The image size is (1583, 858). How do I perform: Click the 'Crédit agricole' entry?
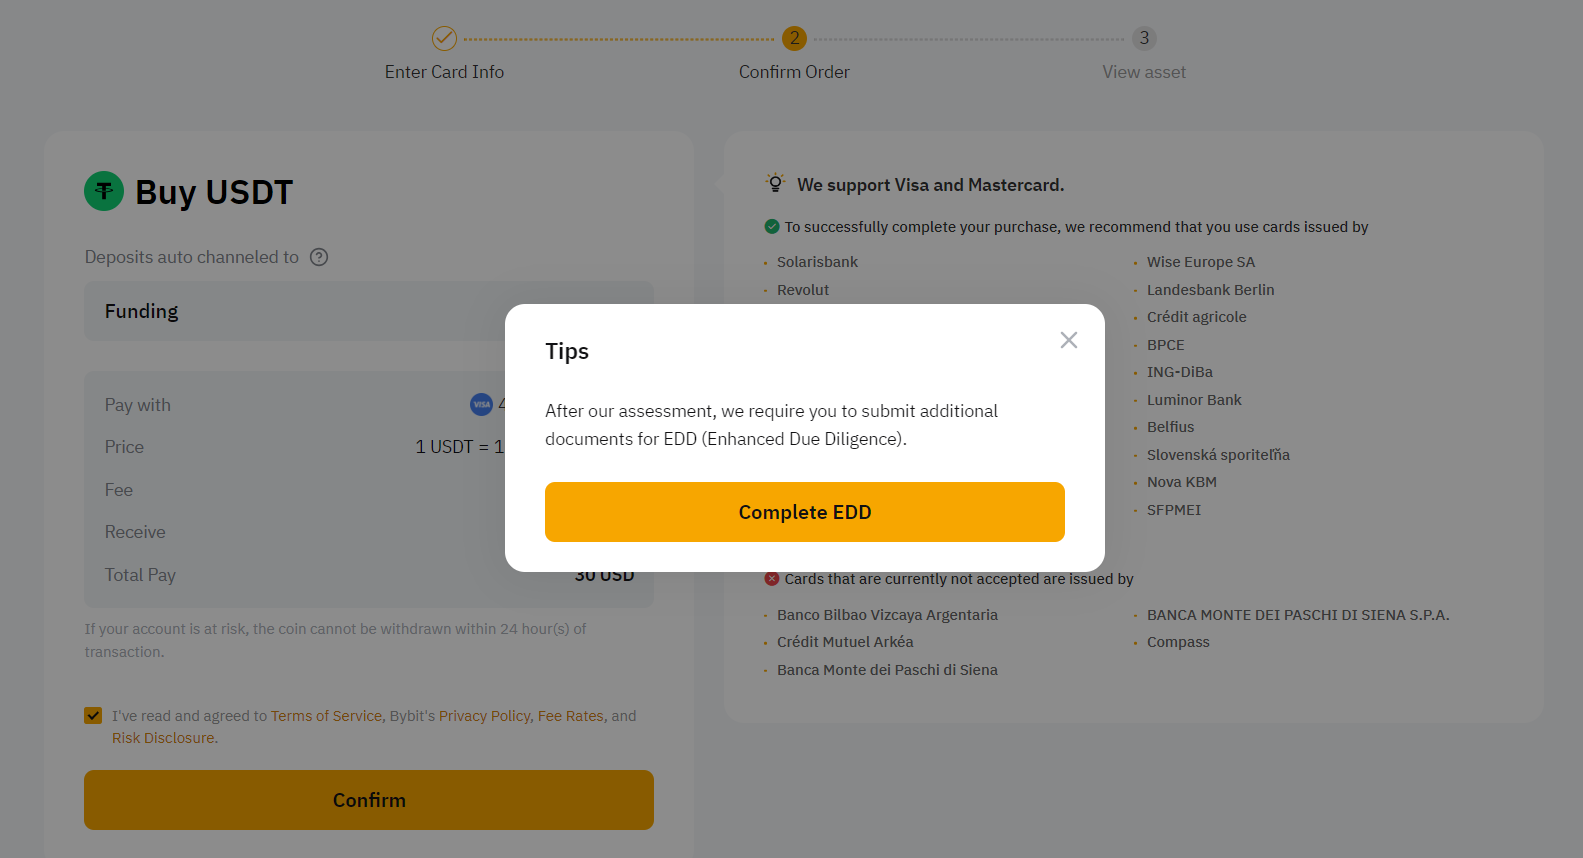(1197, 317)
